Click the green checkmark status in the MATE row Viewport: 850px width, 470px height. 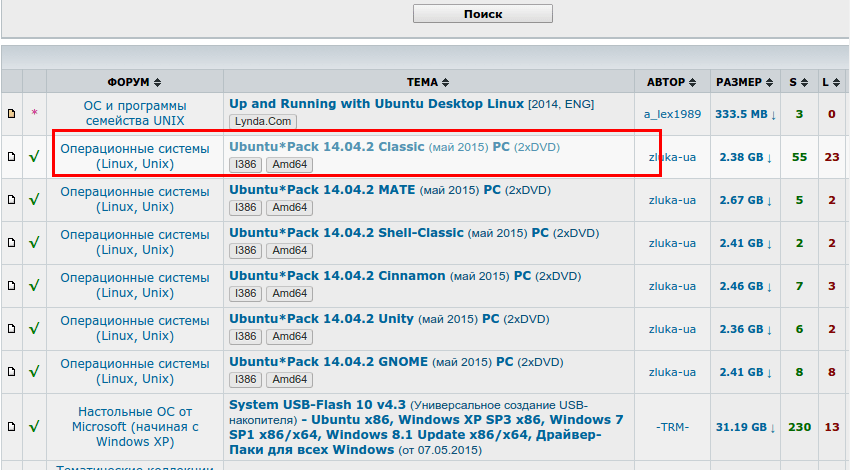coord(34,199)
